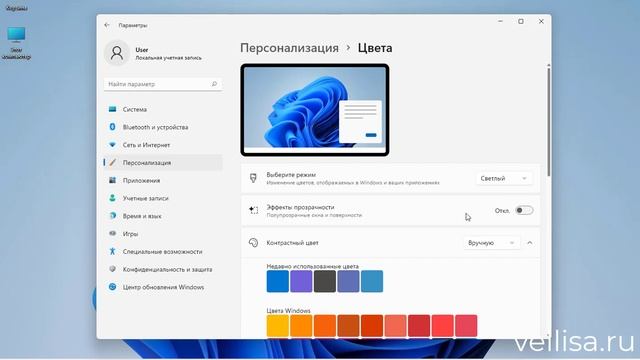Screen dimensions: 640x360
Task: Open Игры settings category
Action: click(x=163, y=233)
